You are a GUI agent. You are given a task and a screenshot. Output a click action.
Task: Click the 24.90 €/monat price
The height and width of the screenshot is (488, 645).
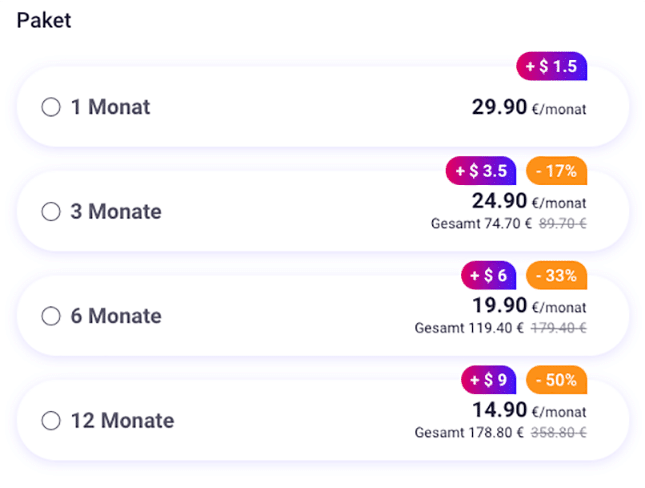tap(529, 202)
